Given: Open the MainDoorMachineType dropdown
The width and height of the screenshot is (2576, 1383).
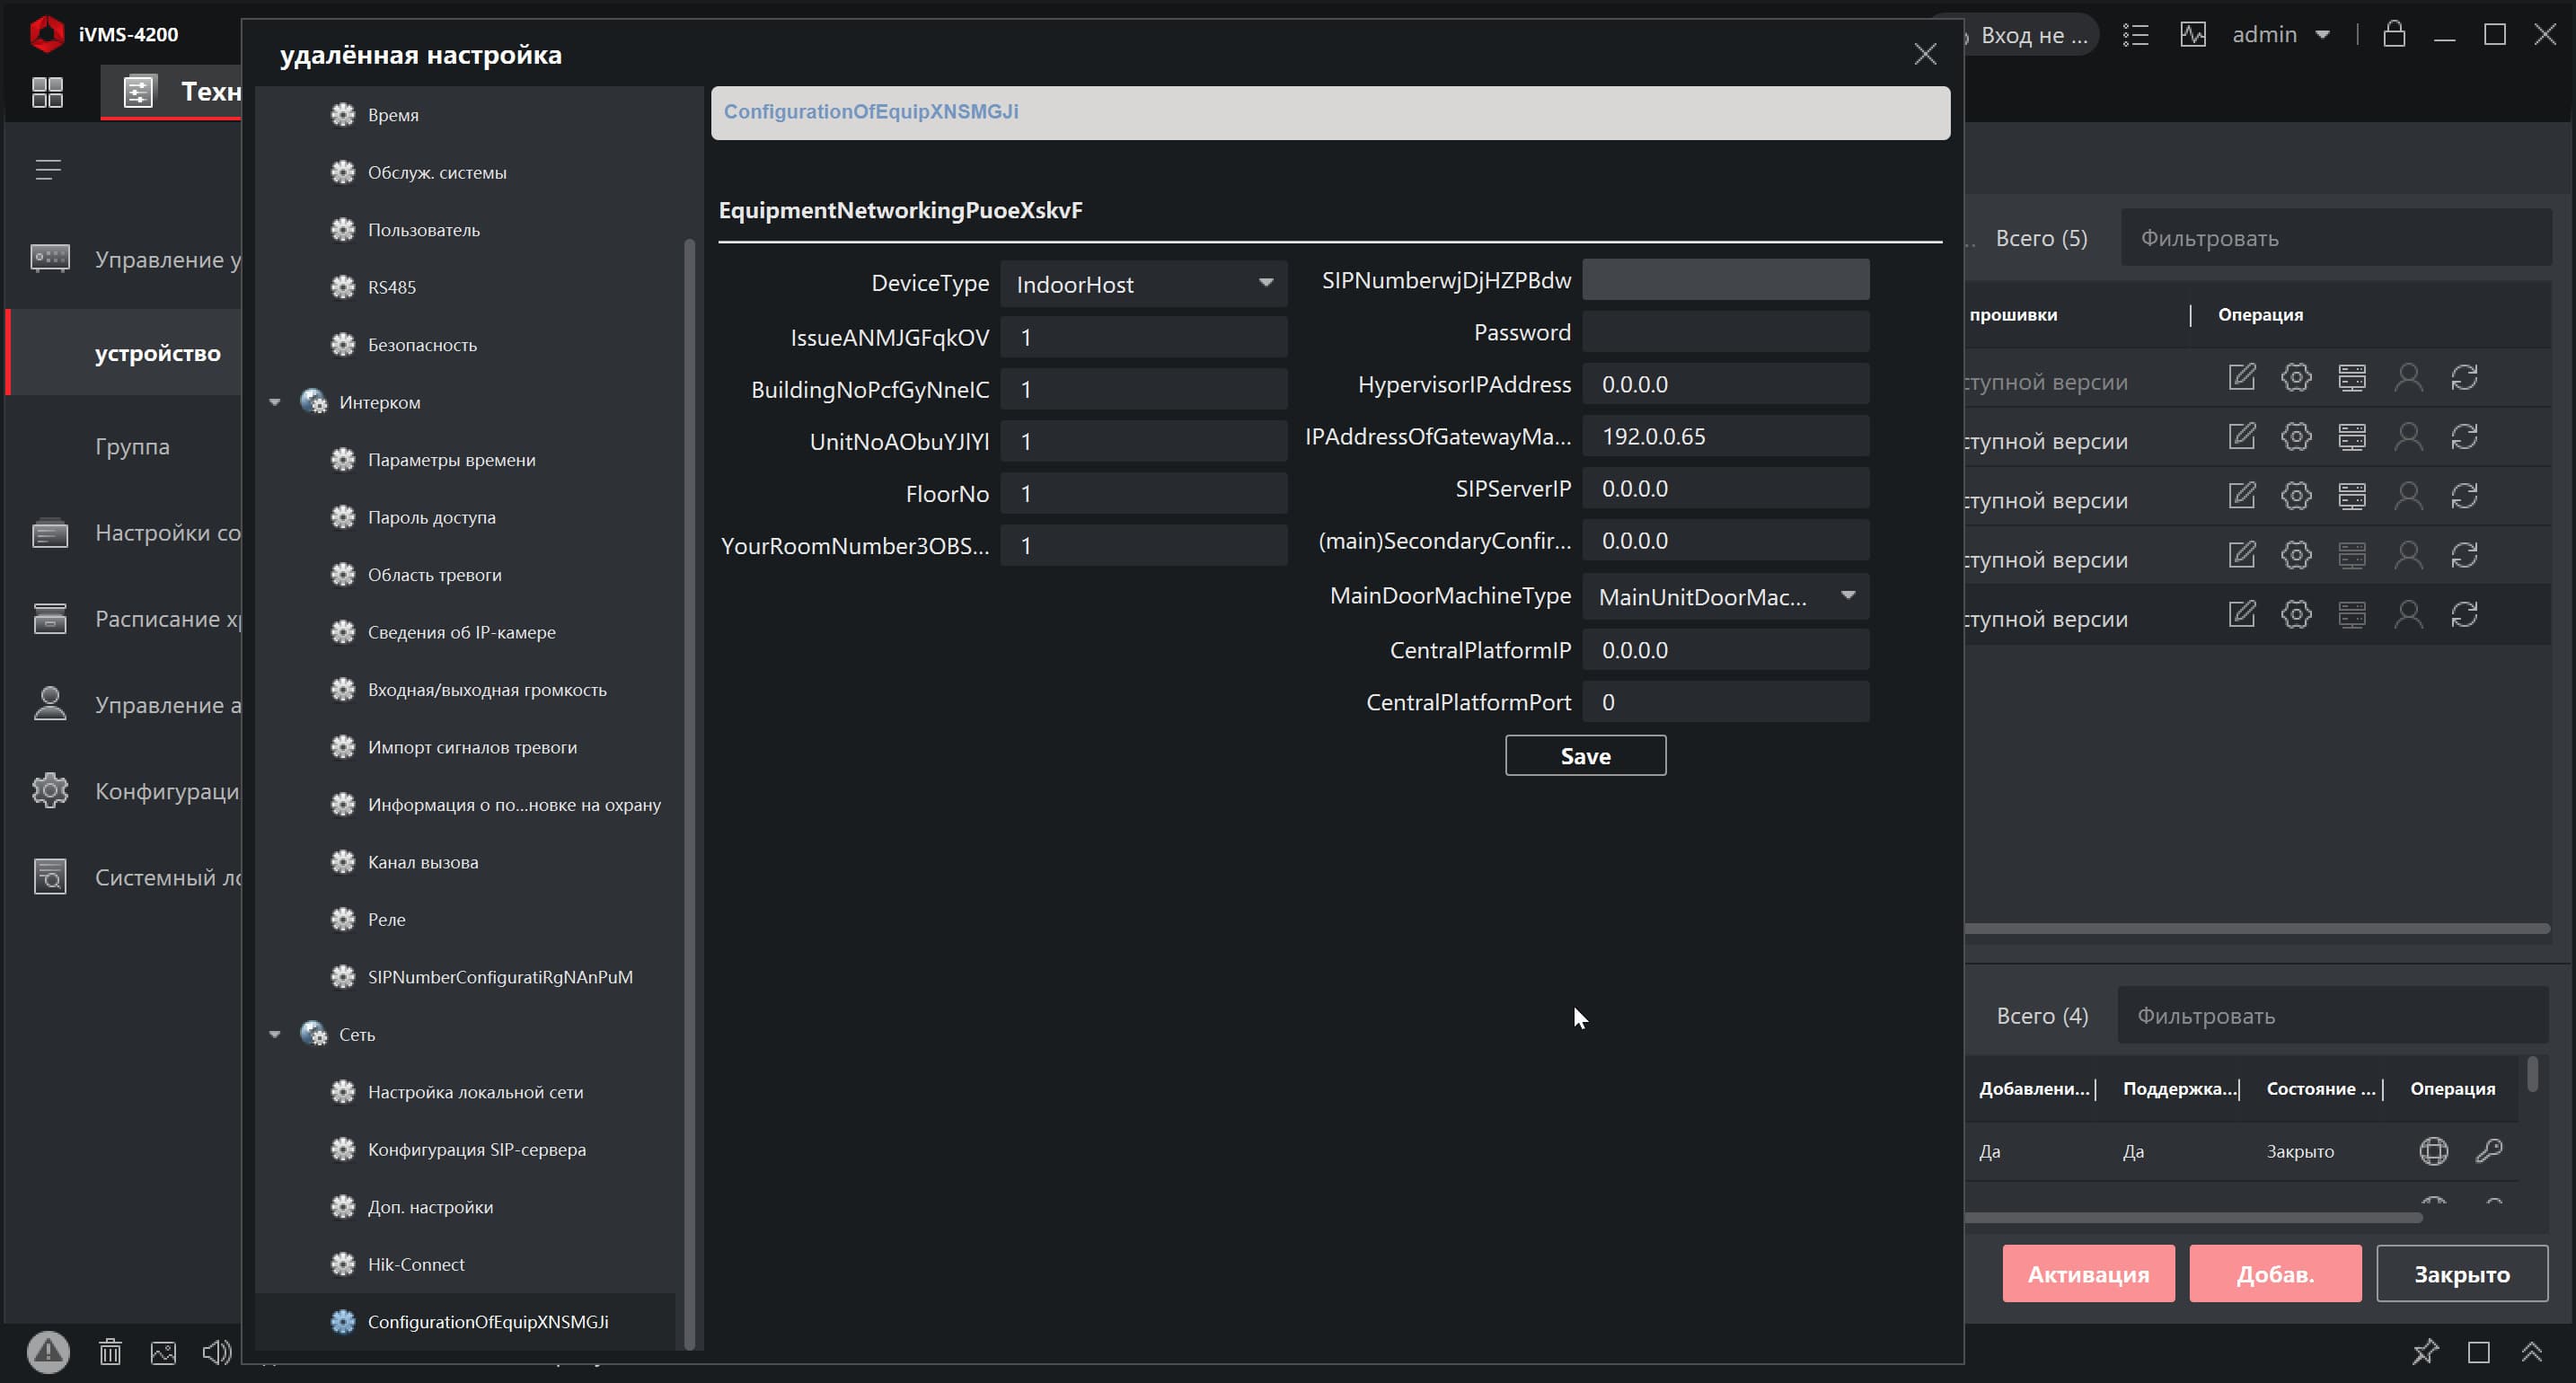Looking at the screenshot, I should pyautogui.click(x=1725, y=596).
